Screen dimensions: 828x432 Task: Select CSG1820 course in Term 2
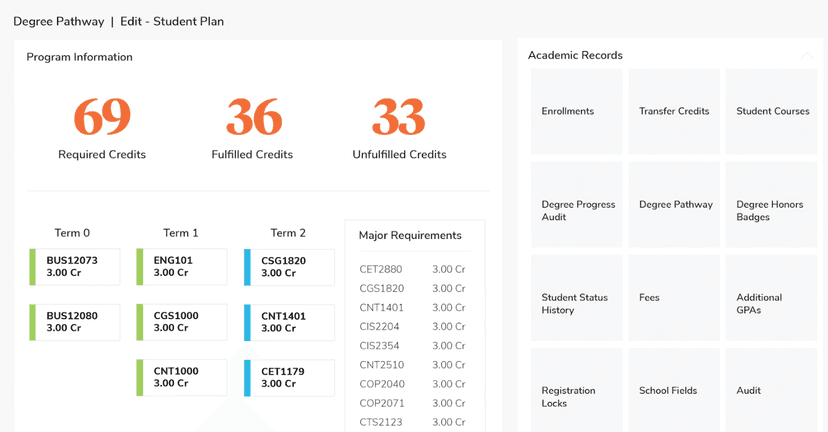289,267
